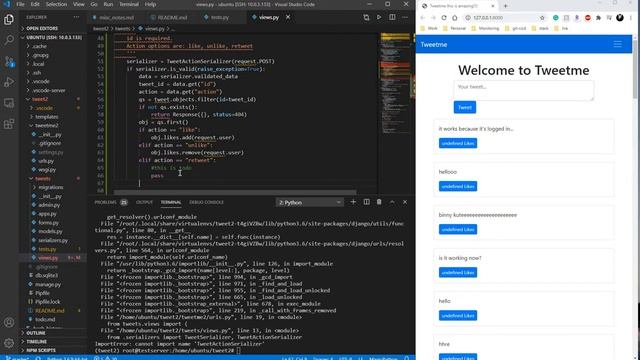Open the Chrome three-dot menu
The image size is (640, 360).
click(631, 18)
